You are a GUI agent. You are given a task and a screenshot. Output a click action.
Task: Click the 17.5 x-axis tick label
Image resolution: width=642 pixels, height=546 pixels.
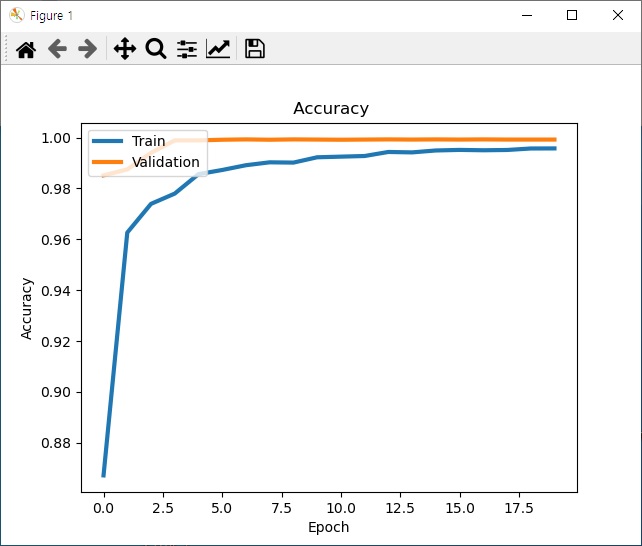[519, 508]
